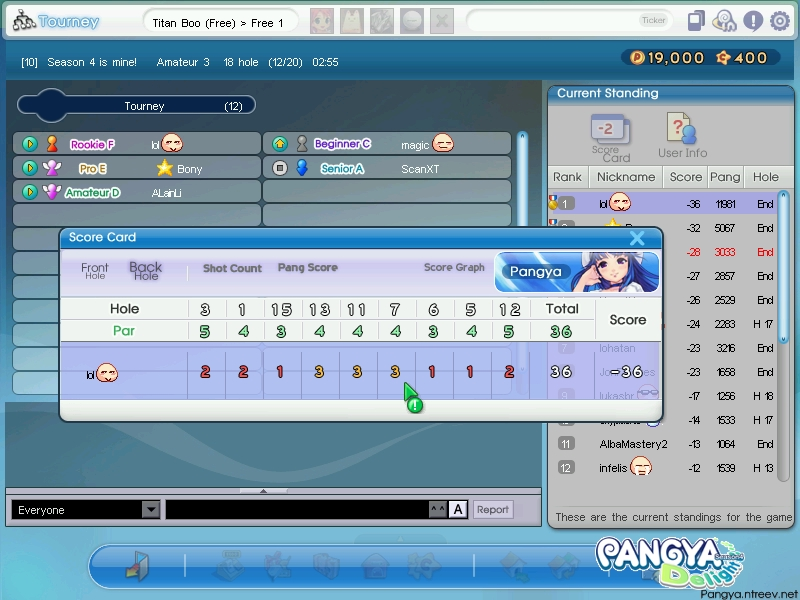Select the pink-haired character avatar icon
The image size is (800, 600).
[322, 21]
